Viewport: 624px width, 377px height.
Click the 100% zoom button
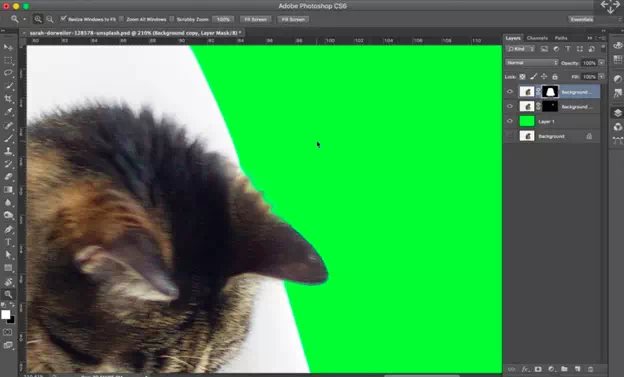pyautogui.click(x=223, y=19)
